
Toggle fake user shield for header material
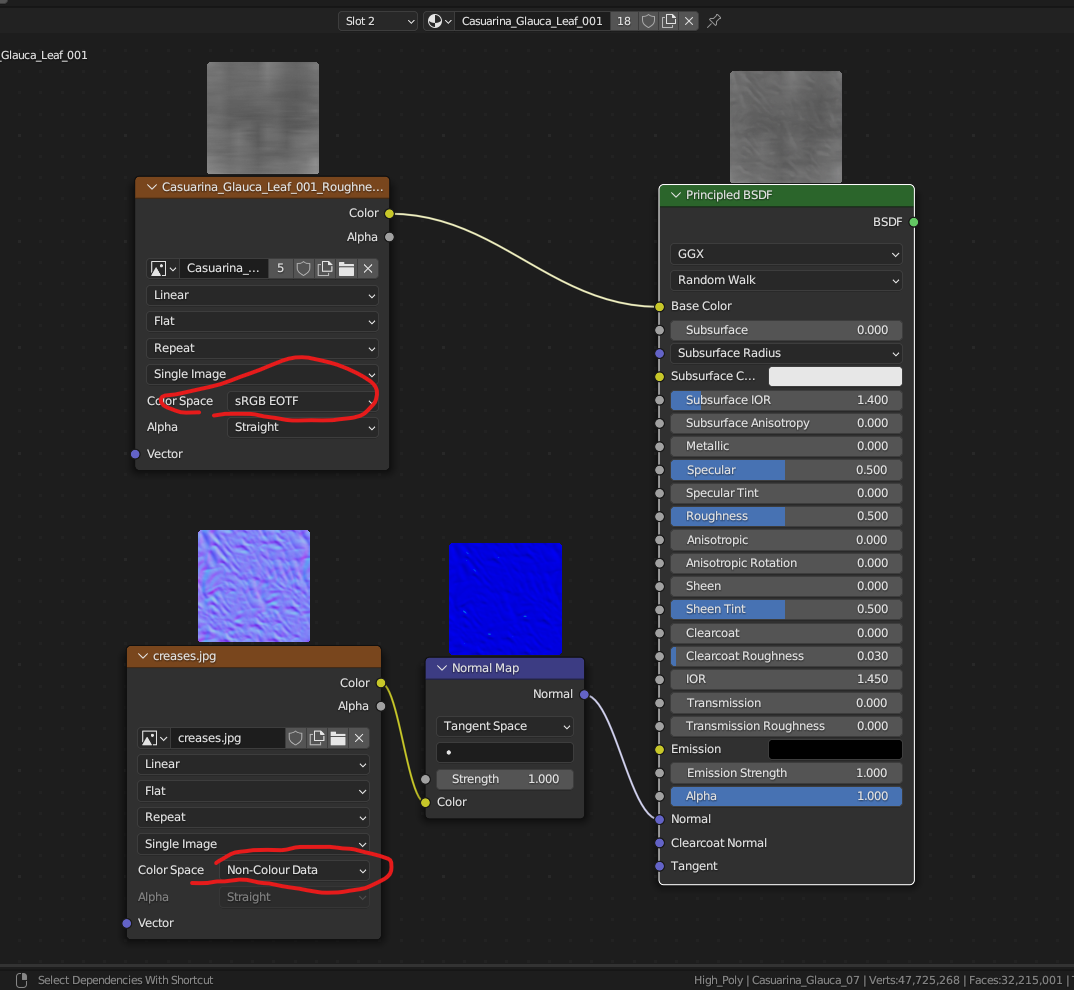648,21
